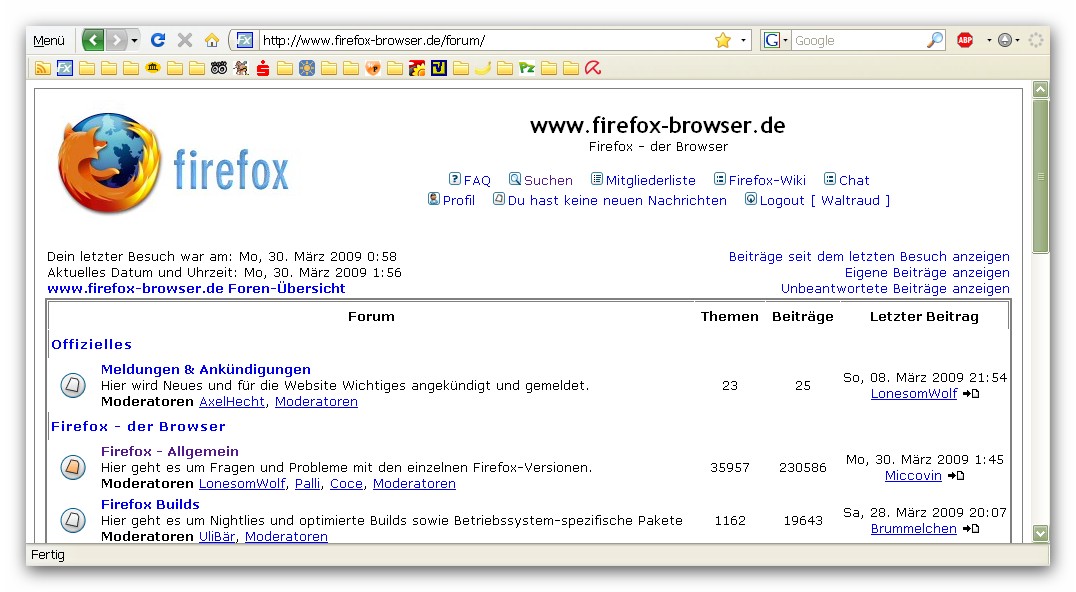Open 'Eigene Beiträge anzeigen' link
Screen dimensions: 1076x592
(x=927, y=272)
